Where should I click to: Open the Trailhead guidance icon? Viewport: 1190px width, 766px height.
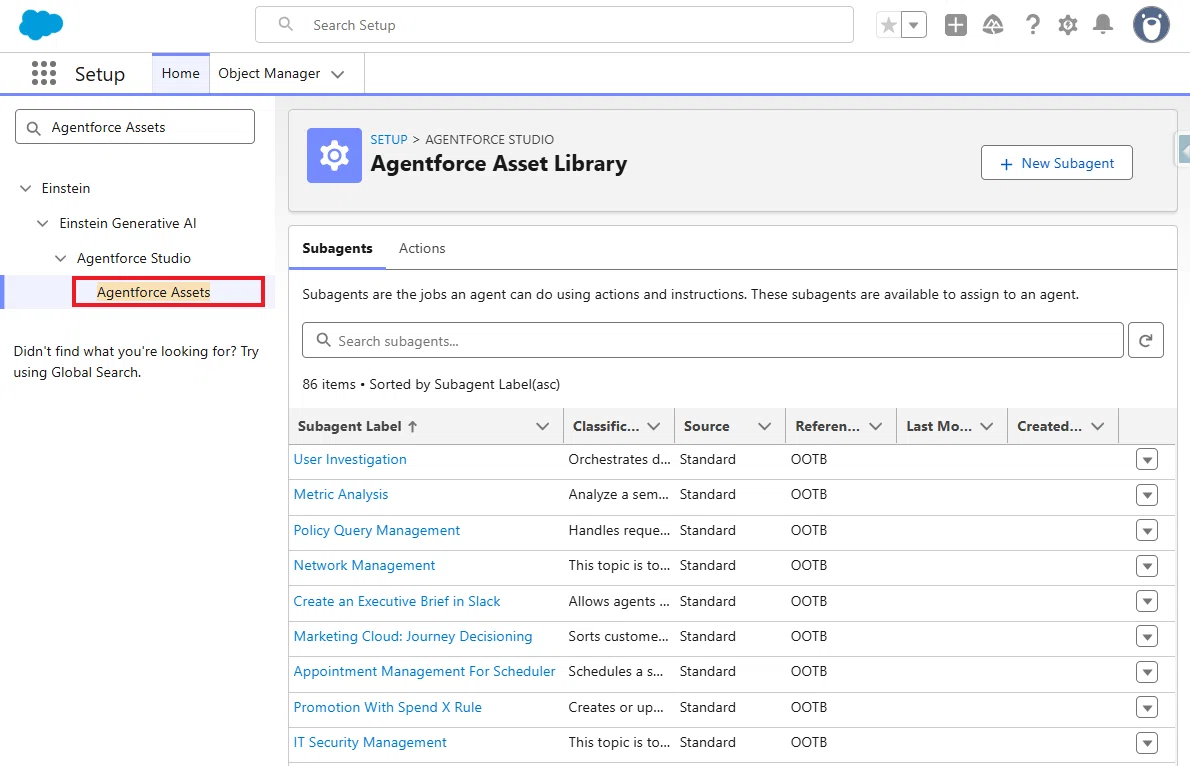pos(993,25)
